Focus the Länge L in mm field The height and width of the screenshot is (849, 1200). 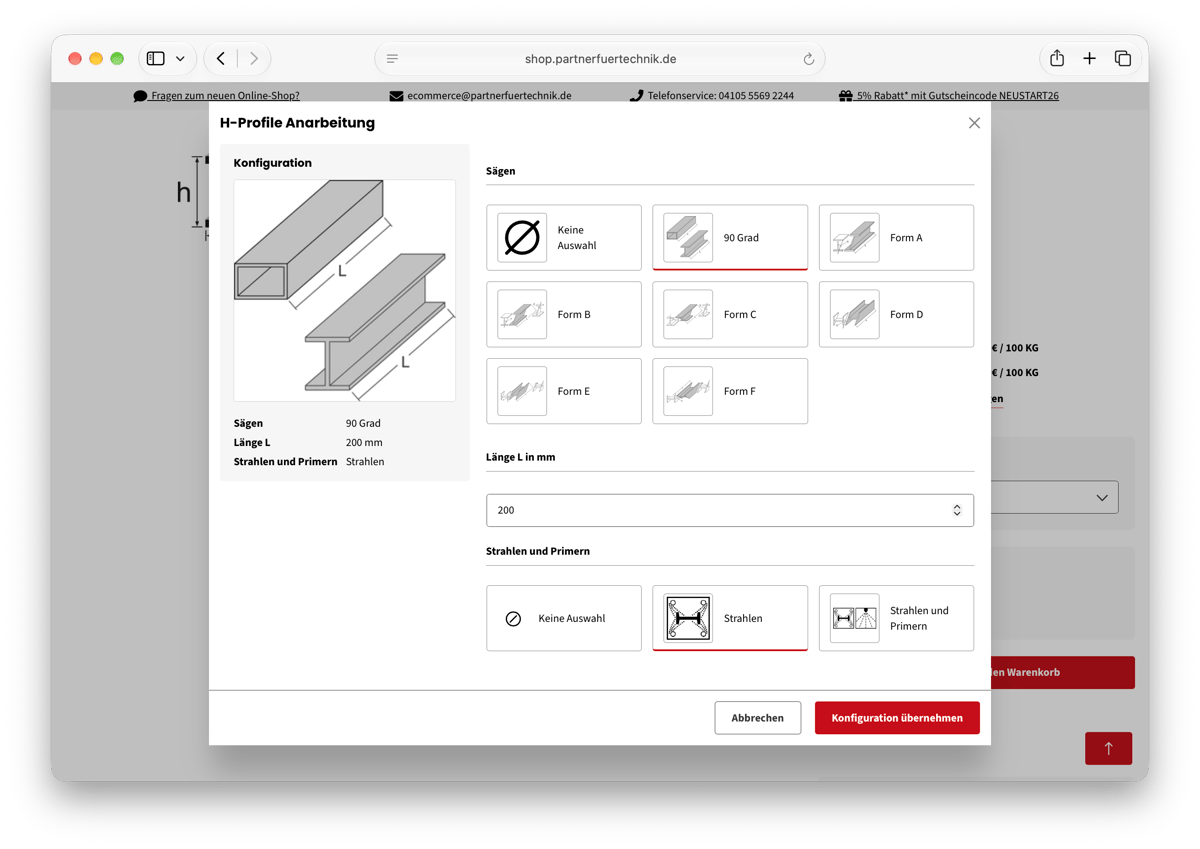click(730, 510)
